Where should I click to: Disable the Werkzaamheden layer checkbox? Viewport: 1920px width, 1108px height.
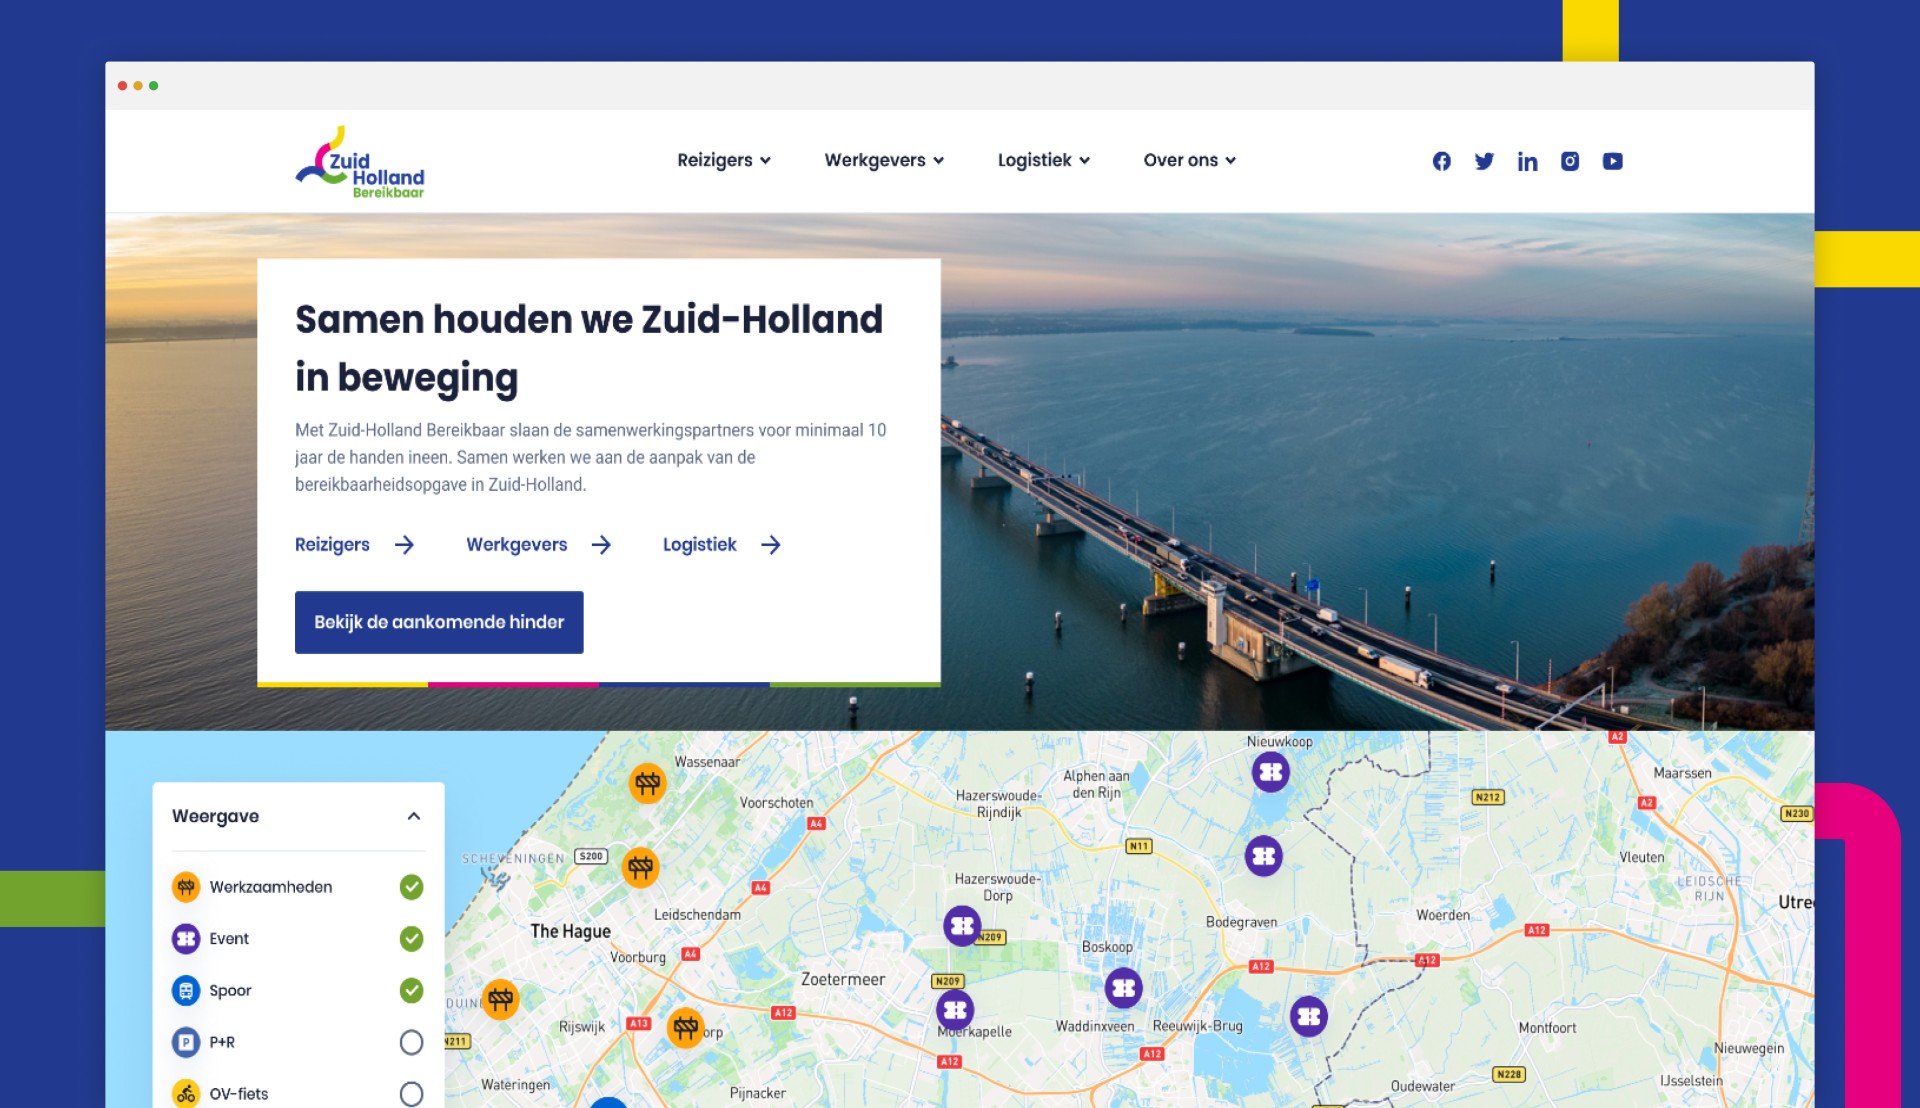click(411, 887)
